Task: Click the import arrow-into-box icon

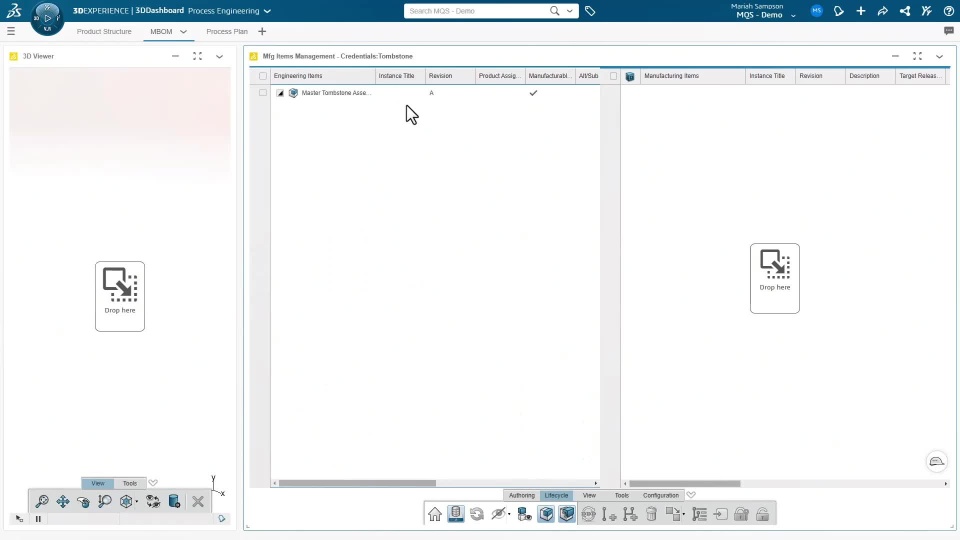Action: (x=721, y=514)
